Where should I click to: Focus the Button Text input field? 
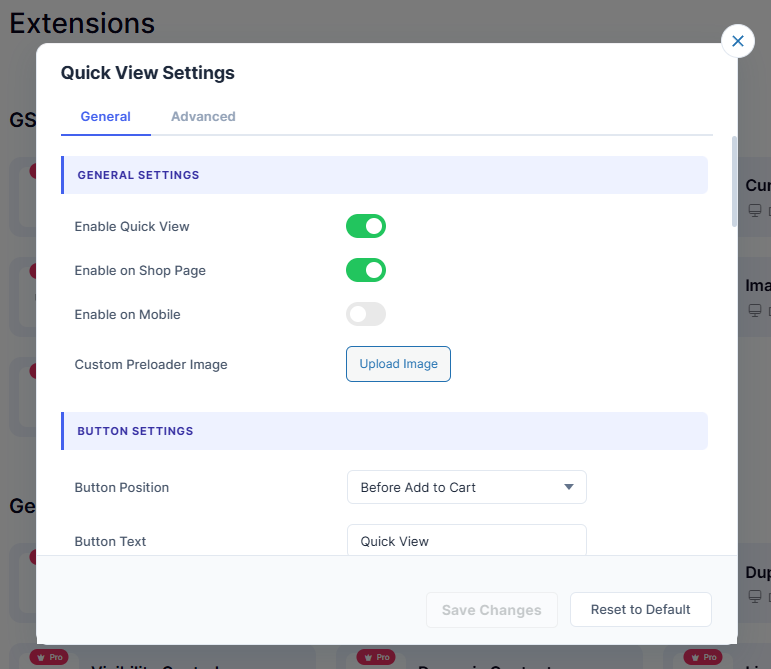466,541
